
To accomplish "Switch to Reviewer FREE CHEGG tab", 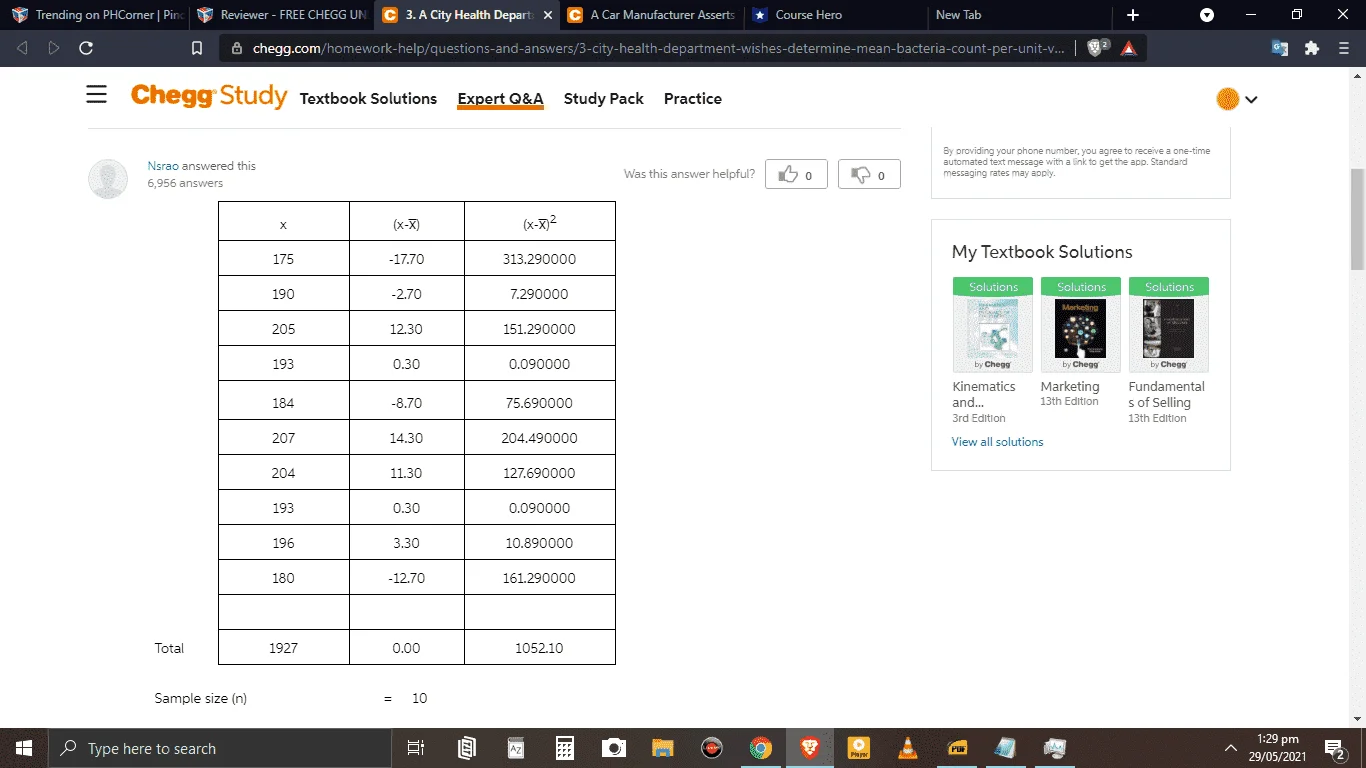I will (280, 15).
